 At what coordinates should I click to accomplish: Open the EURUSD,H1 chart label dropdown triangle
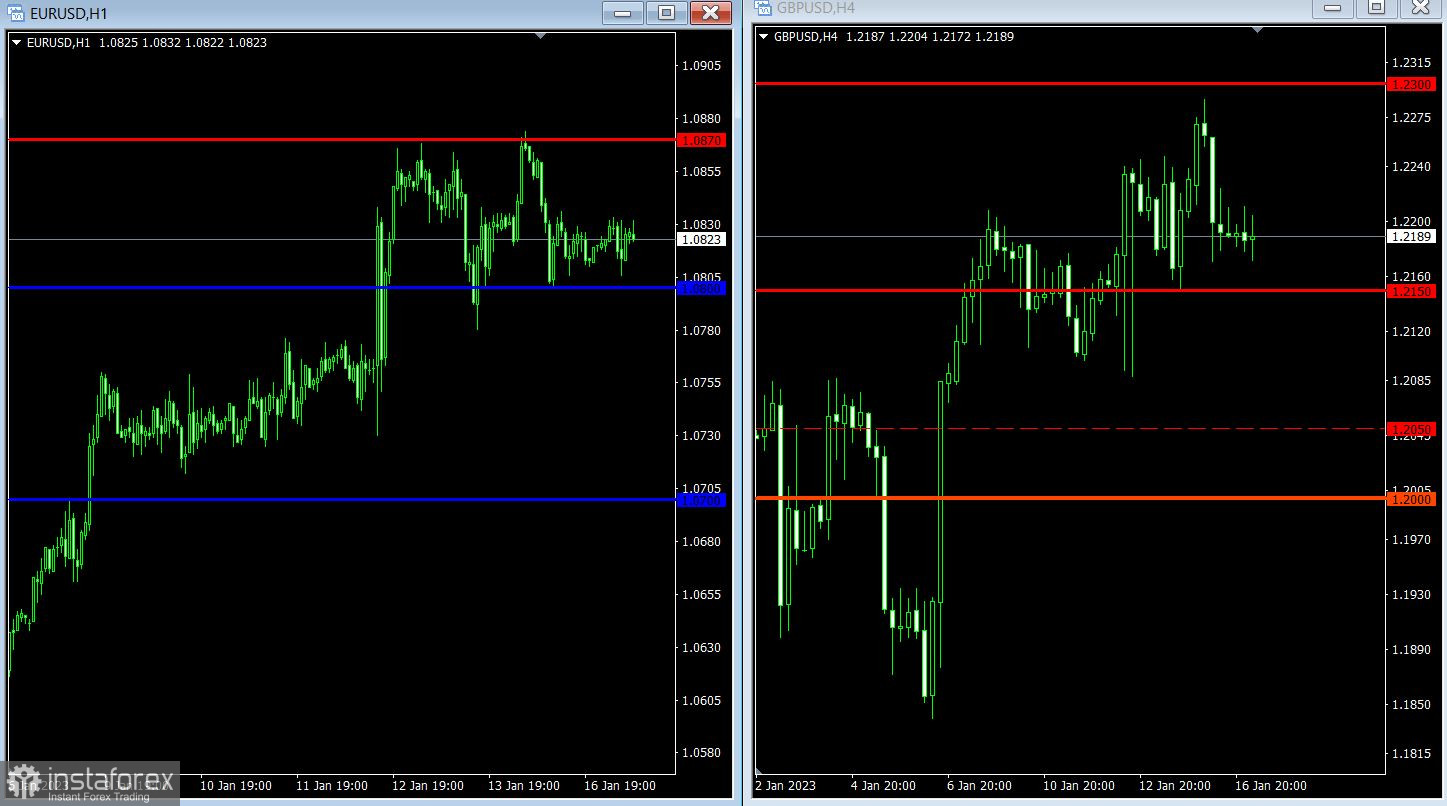(16, 43)
